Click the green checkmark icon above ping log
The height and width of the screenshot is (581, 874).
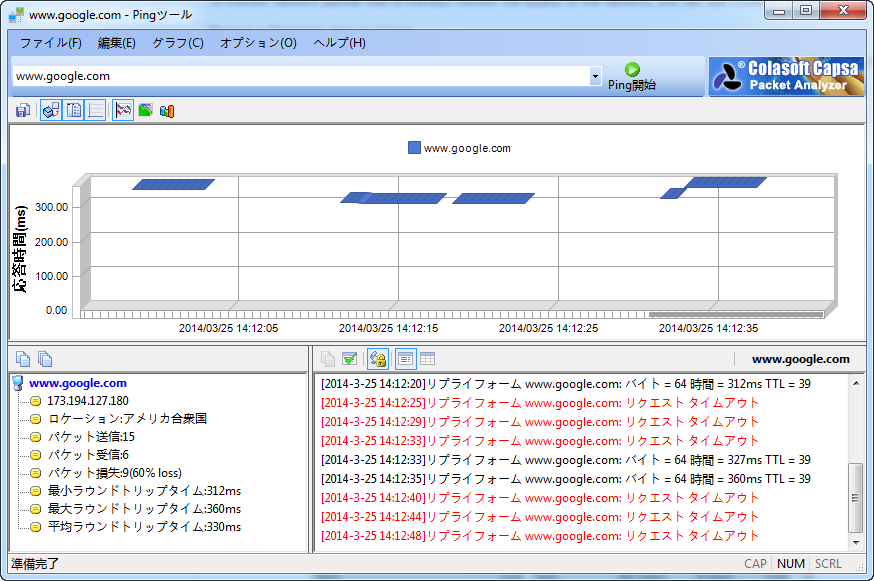pos(350,359)
